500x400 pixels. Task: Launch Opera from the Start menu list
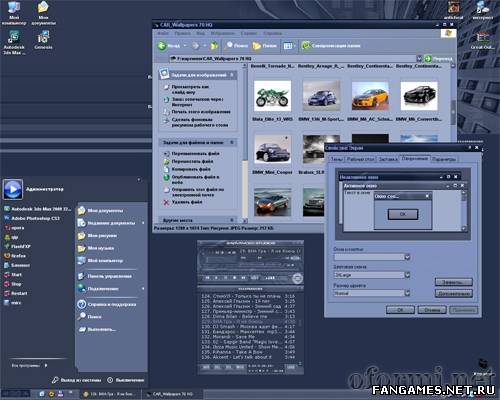(14, 228)
